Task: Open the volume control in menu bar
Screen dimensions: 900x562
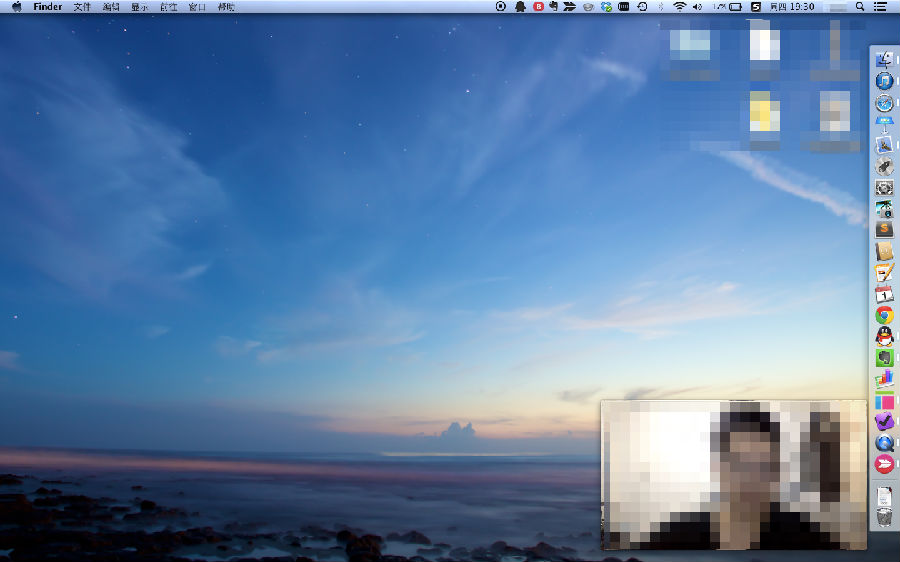Action: click(x=697, y=7)
